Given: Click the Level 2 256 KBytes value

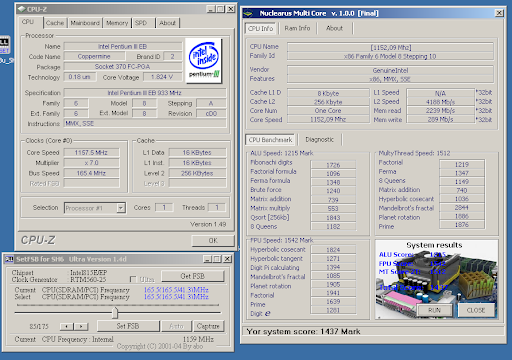Looking at the screenshot, I should click(197, 173).
